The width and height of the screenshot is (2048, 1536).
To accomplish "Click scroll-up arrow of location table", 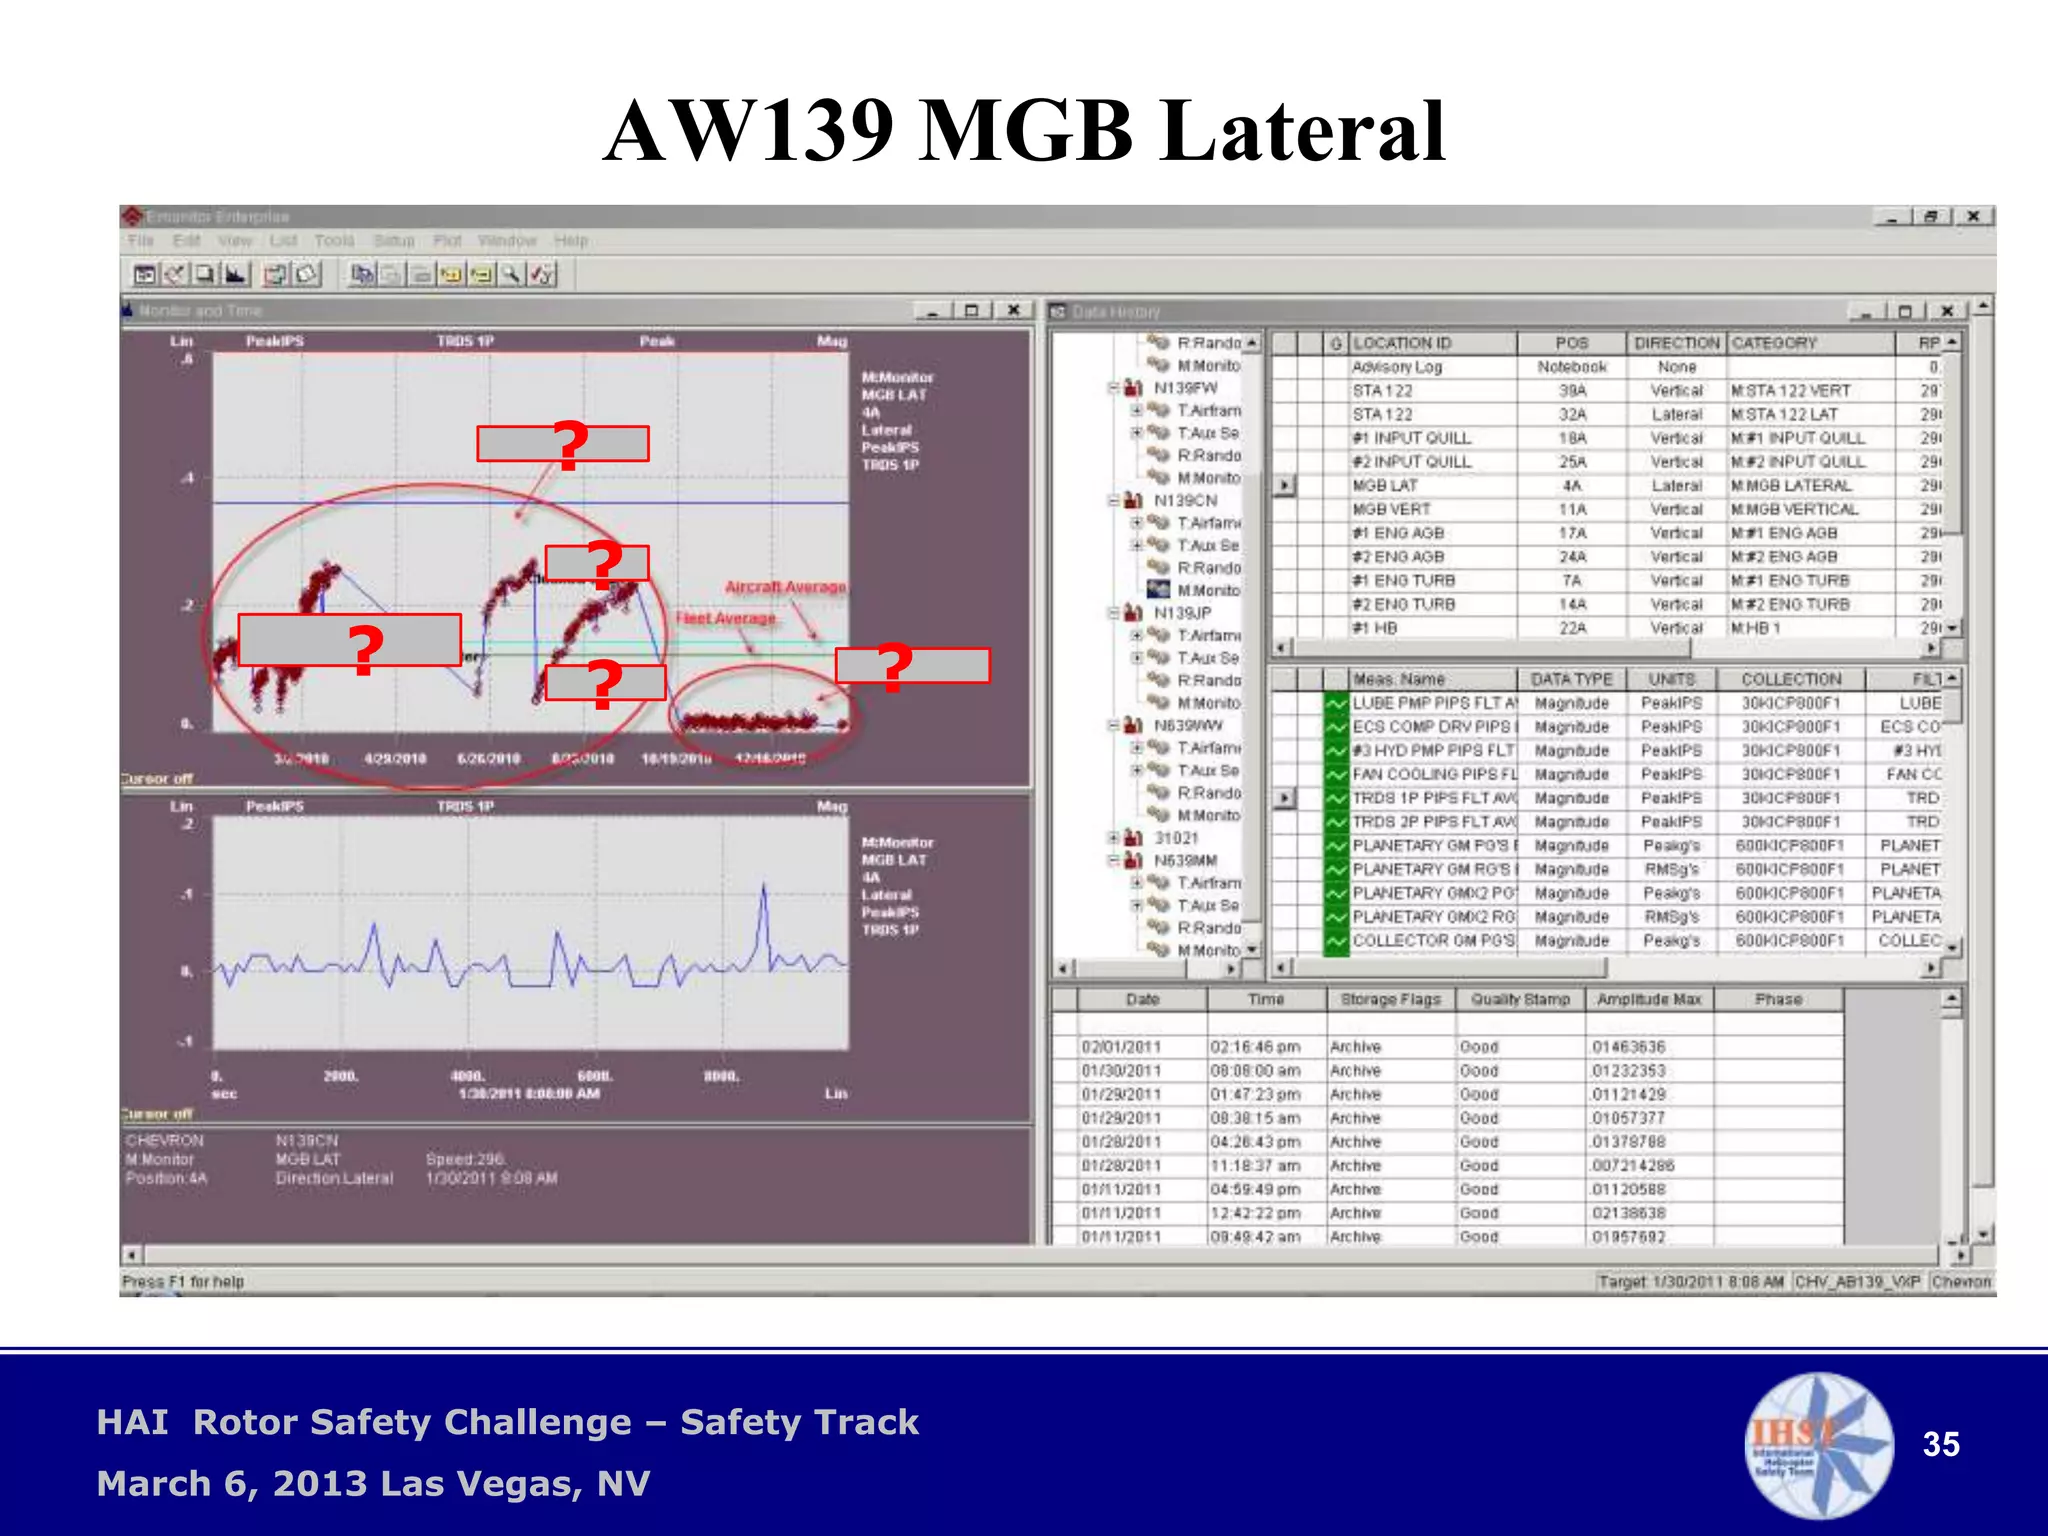I will (x=1952, y=343).
